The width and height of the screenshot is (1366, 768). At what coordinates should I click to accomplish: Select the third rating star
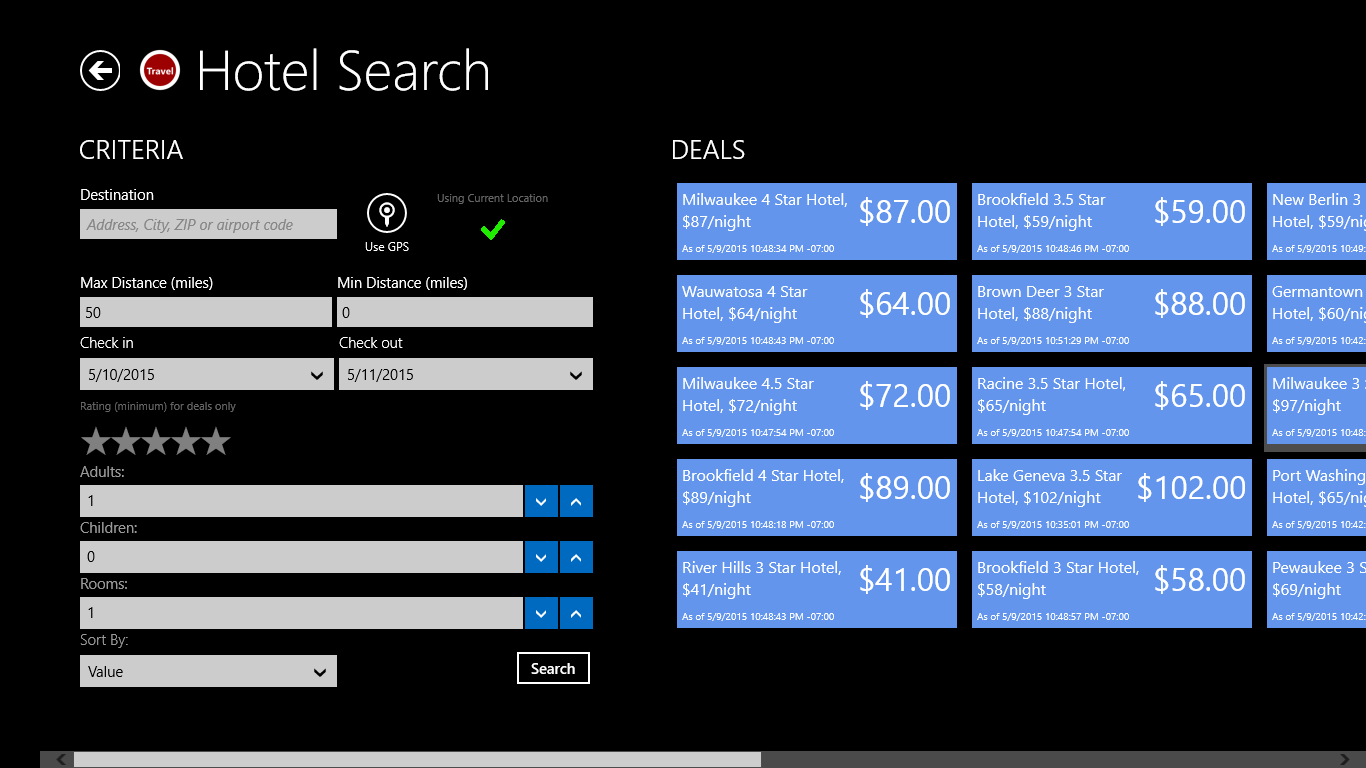(156, 441)
